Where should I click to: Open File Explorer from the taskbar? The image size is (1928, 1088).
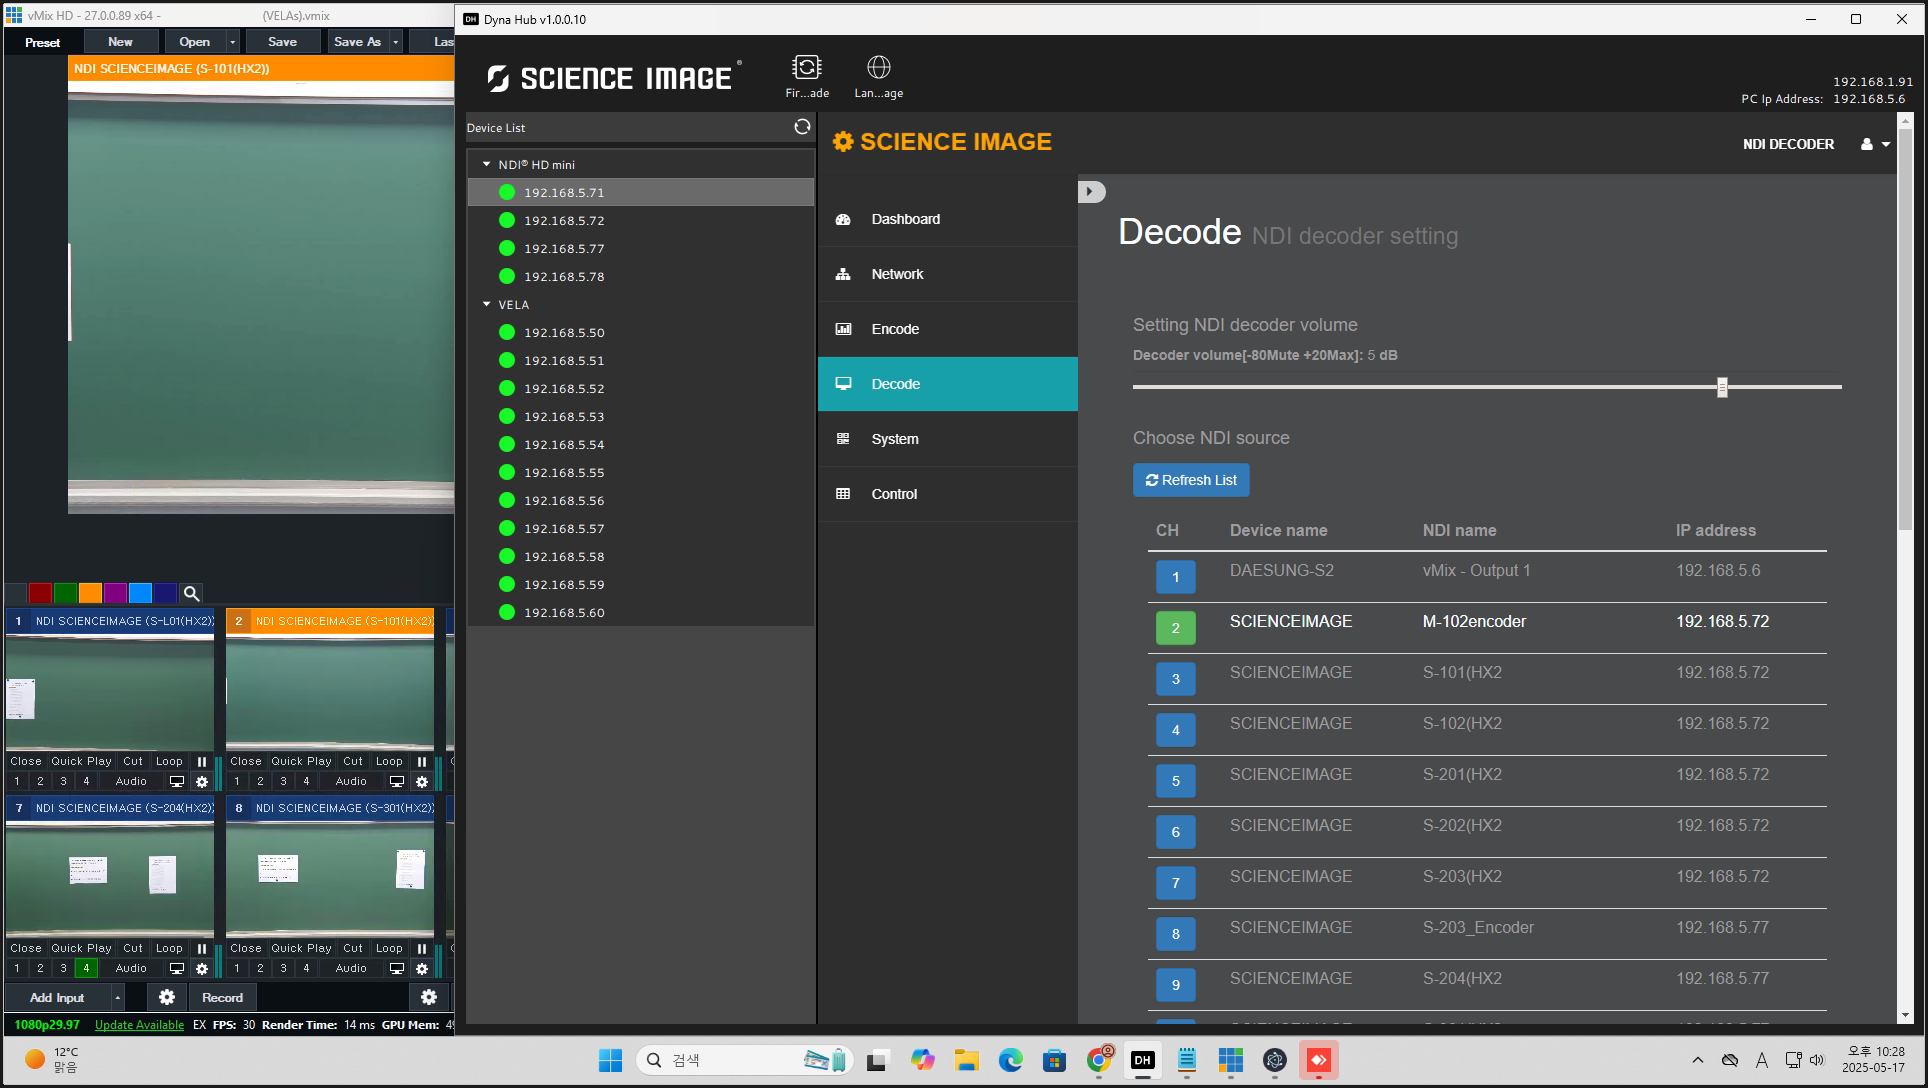(x=966, y=1060)
